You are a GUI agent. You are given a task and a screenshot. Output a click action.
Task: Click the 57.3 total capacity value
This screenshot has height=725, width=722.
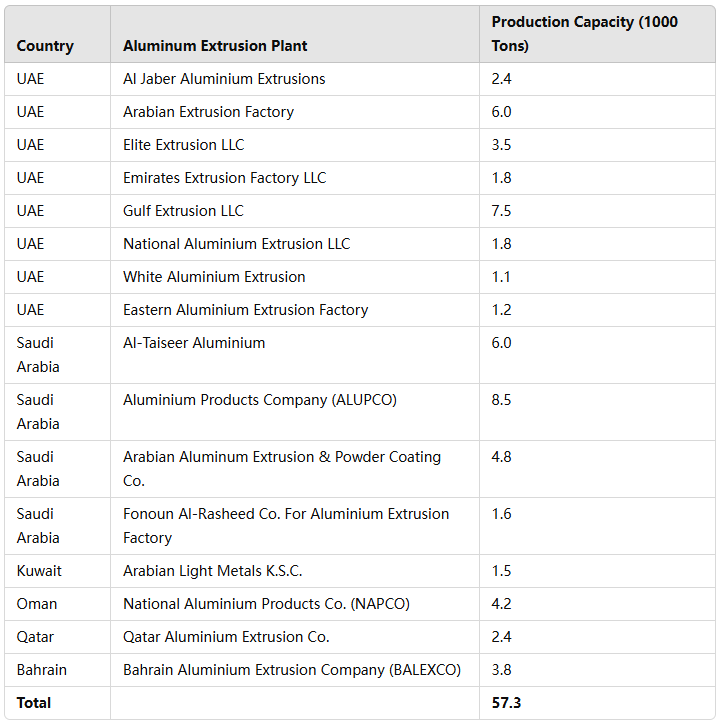(x=506, y=703)
